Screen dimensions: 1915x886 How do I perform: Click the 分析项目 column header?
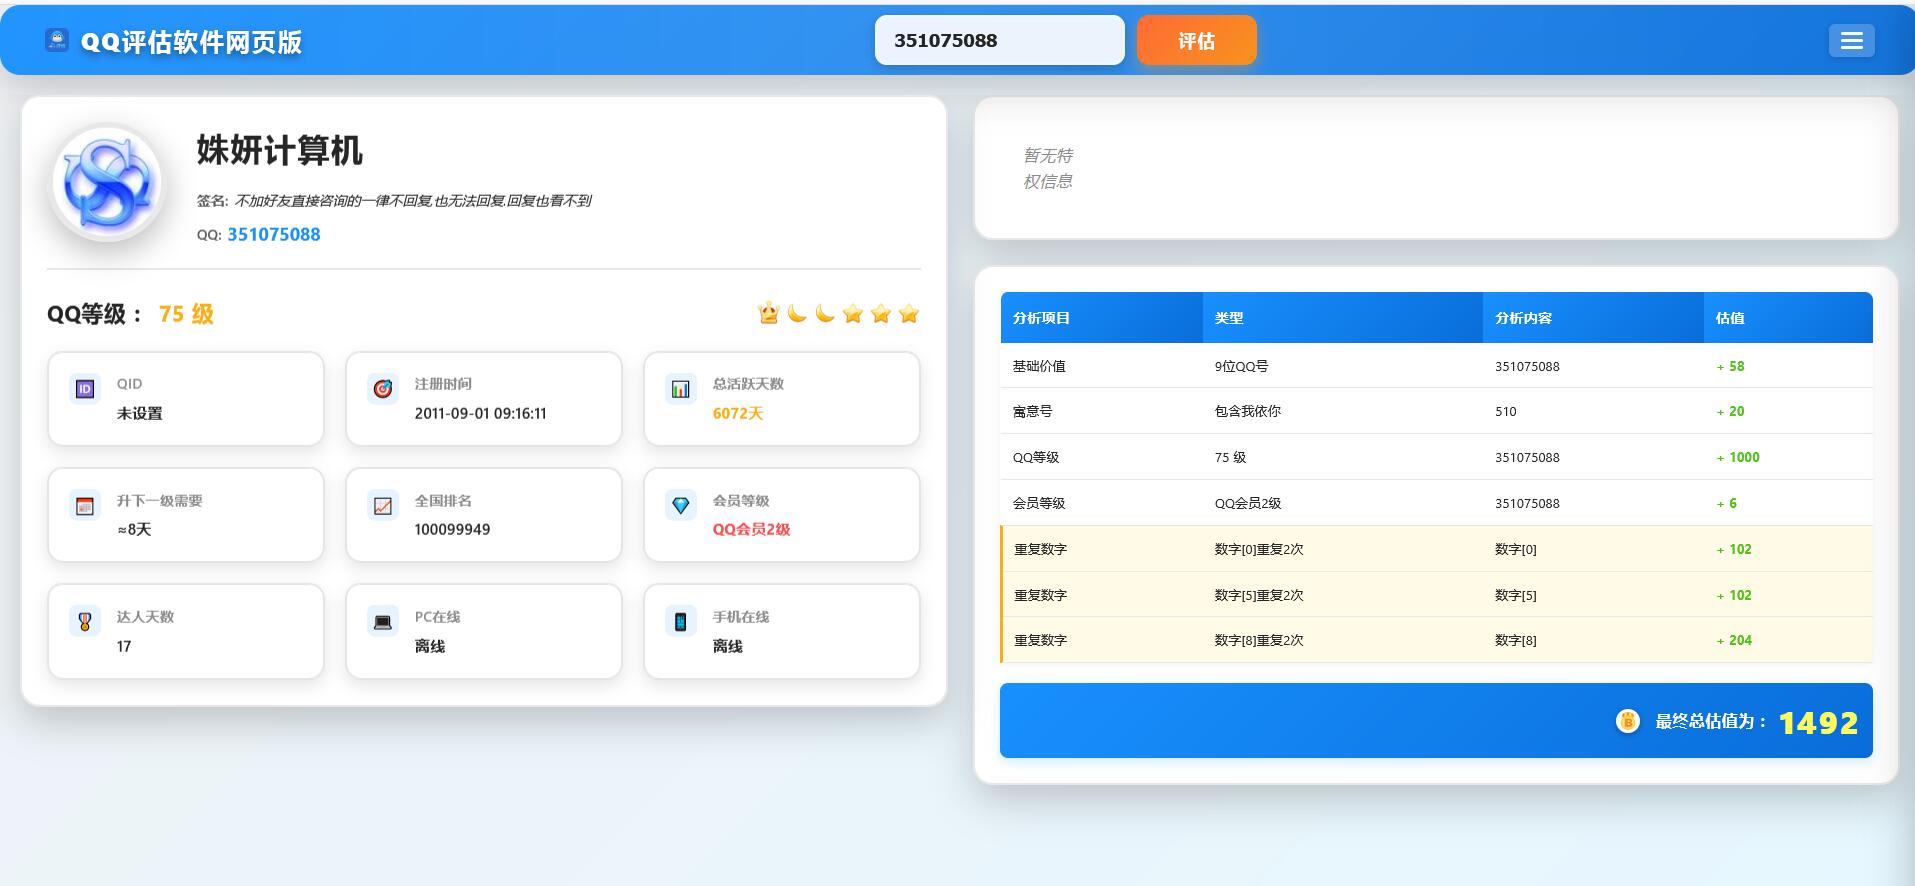click(x=1041, y=318)
